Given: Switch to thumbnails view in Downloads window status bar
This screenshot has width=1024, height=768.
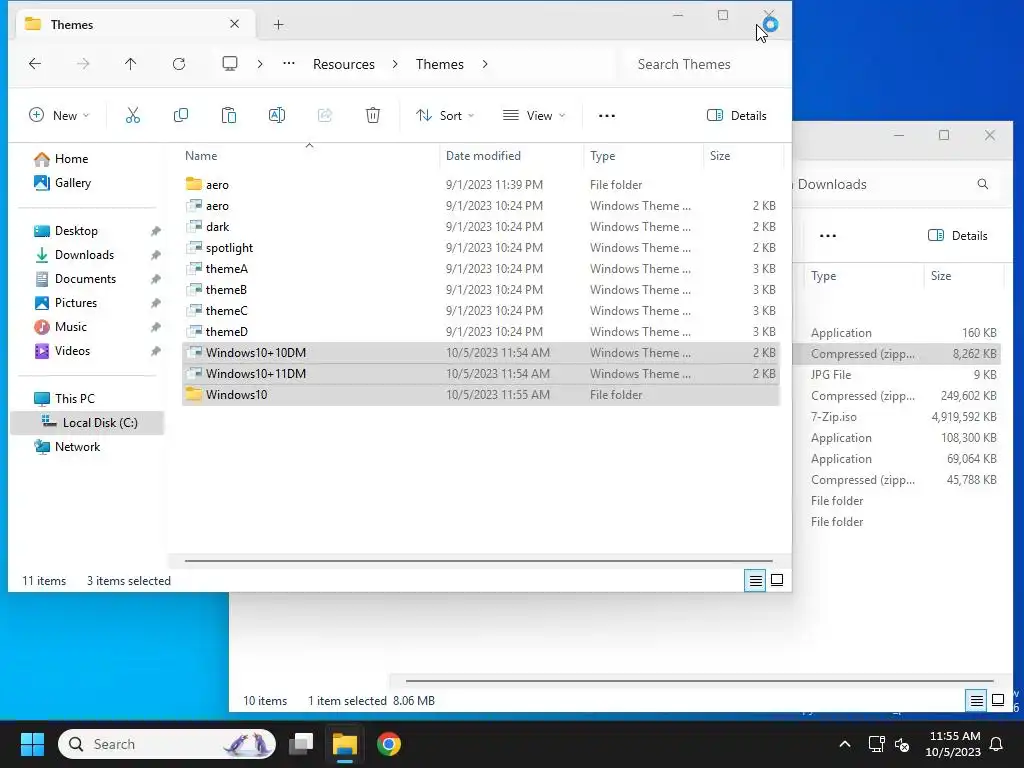Looking at the screenshot, I should [998, 700].
